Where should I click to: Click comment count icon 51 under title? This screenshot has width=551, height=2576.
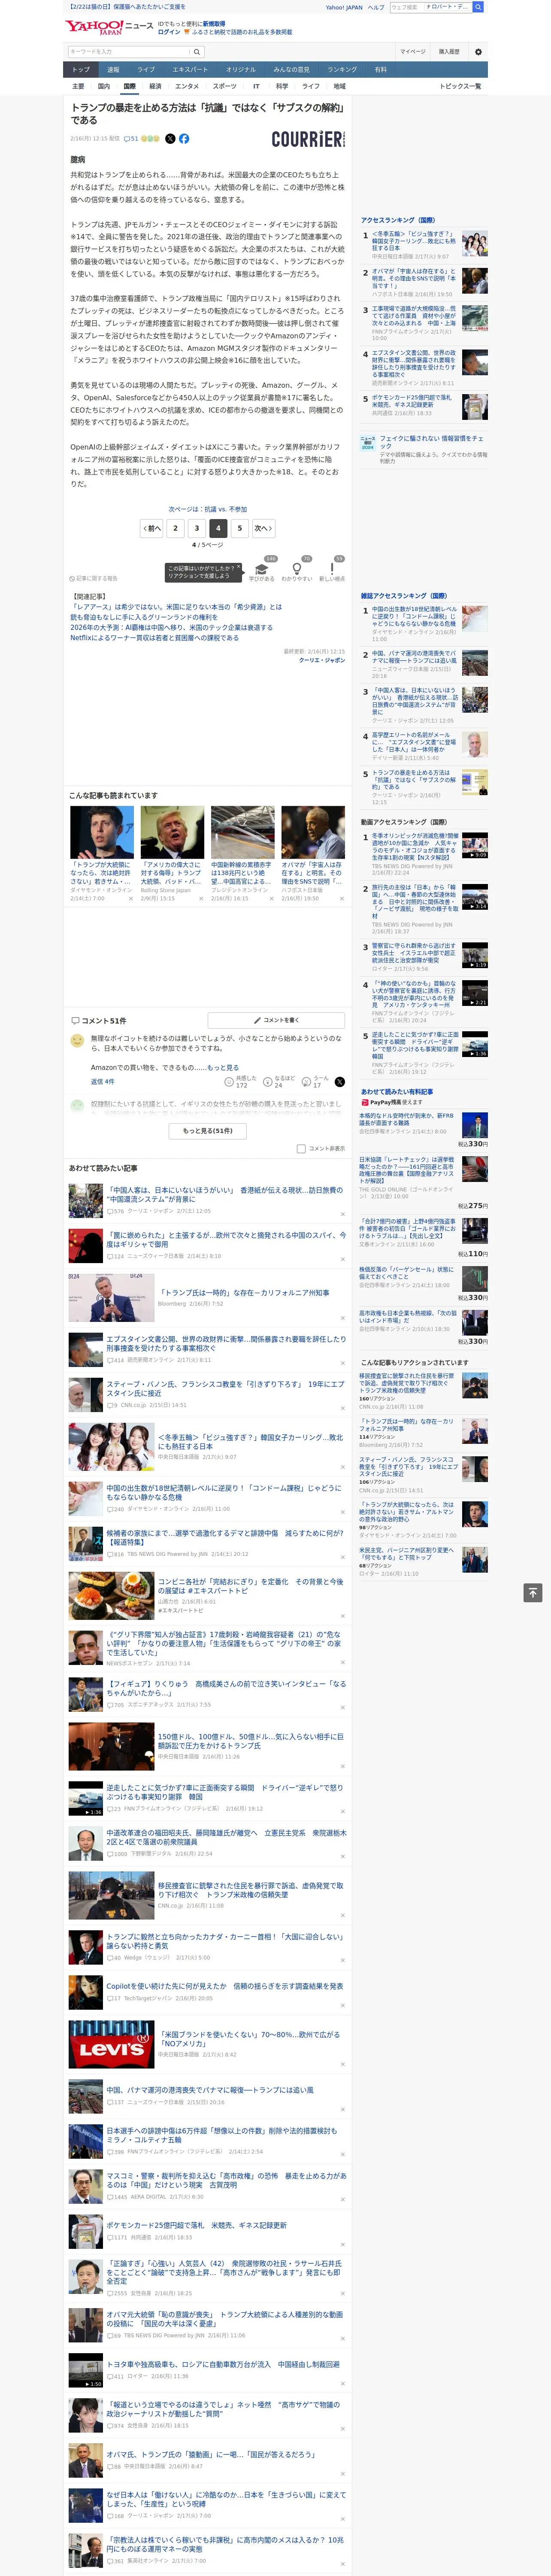pyautogui.click(x=131, y=139)
